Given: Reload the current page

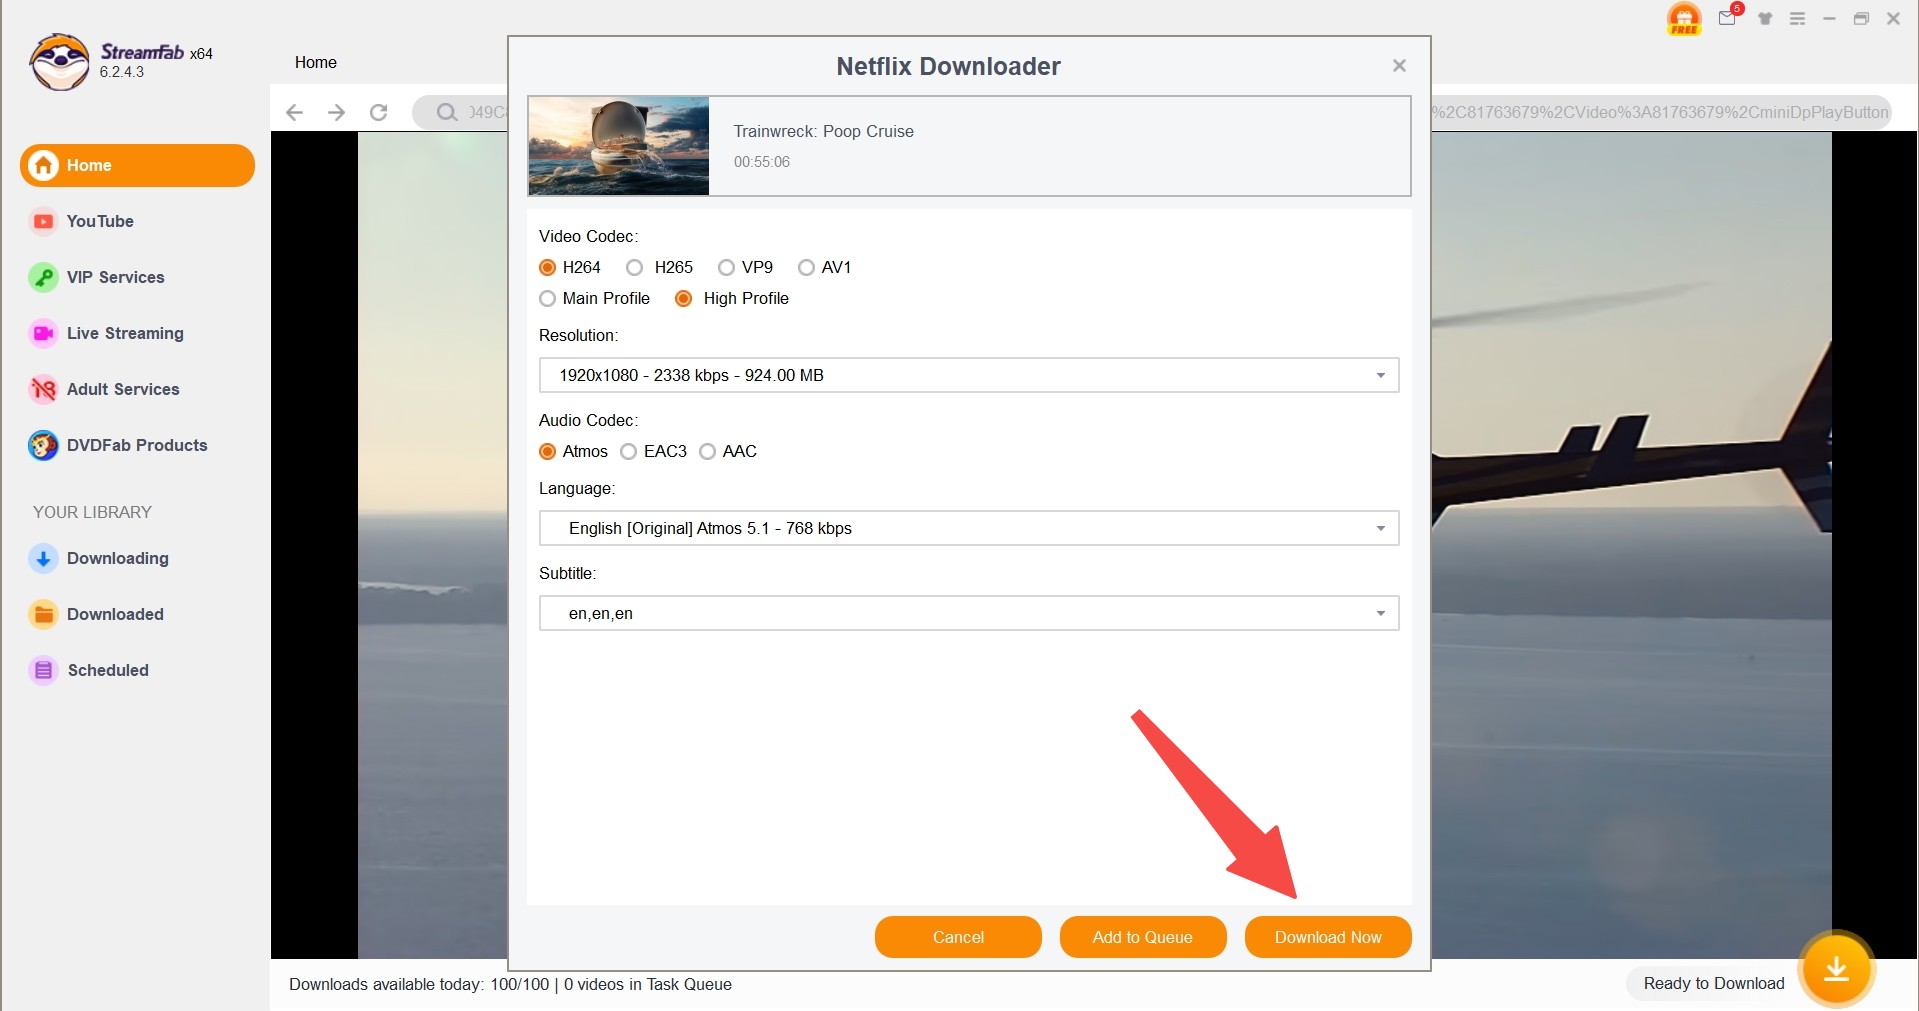Looking at the screenshot, I should 378,112.
